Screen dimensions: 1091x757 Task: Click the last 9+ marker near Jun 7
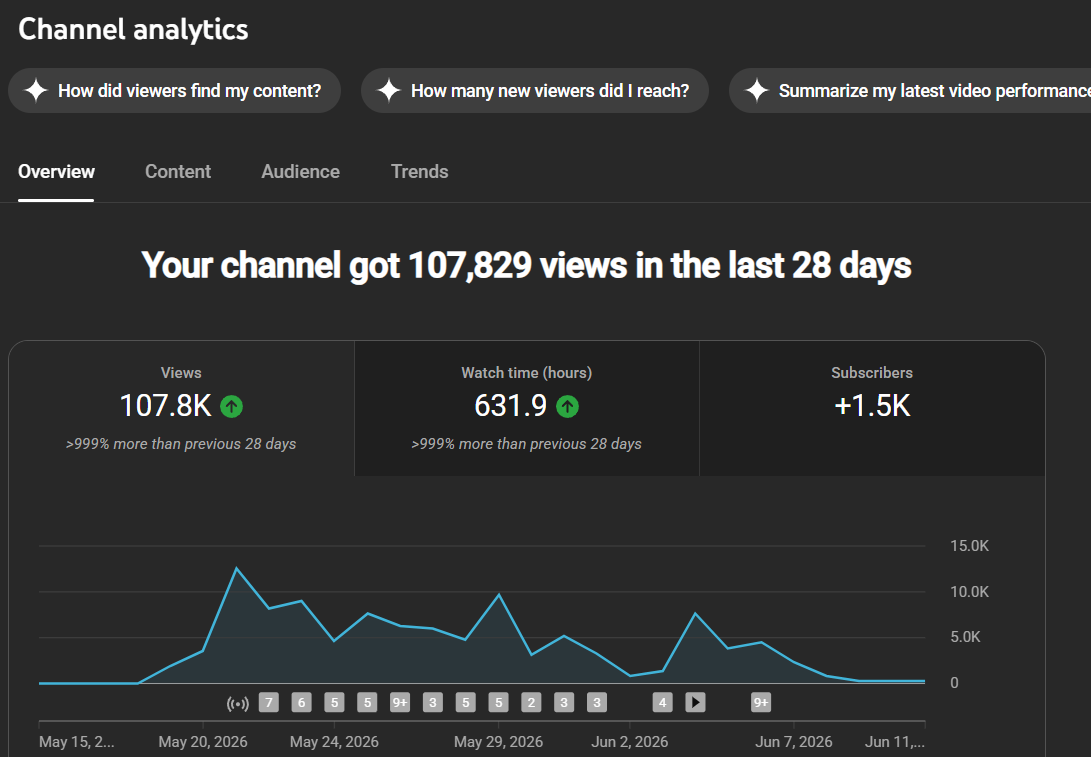click(x=761, y=703)
